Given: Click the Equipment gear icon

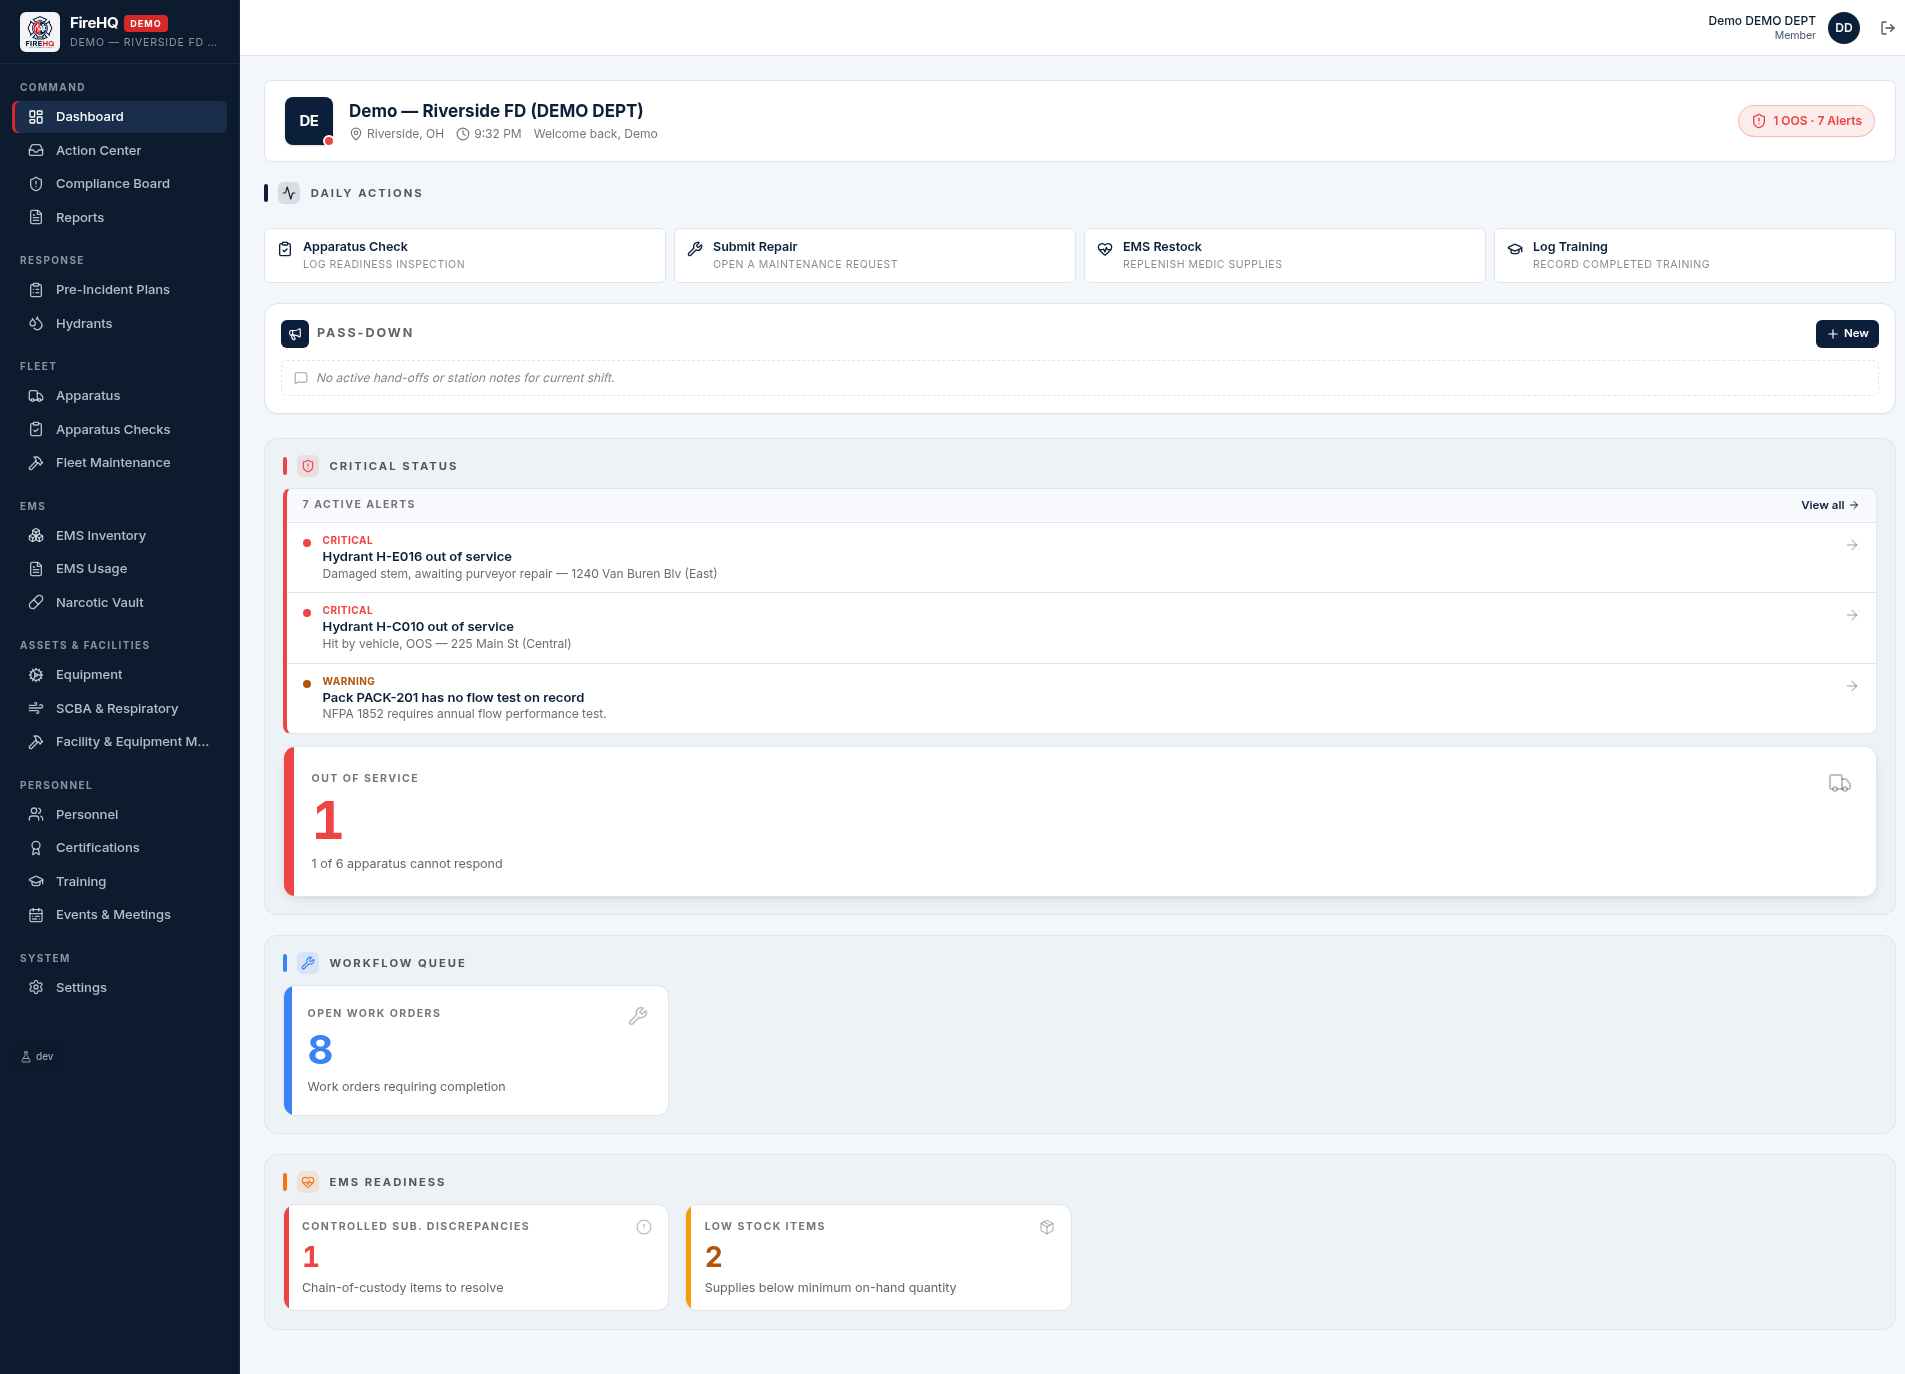Looking at the screenshot, I should (x=36, y=675).
